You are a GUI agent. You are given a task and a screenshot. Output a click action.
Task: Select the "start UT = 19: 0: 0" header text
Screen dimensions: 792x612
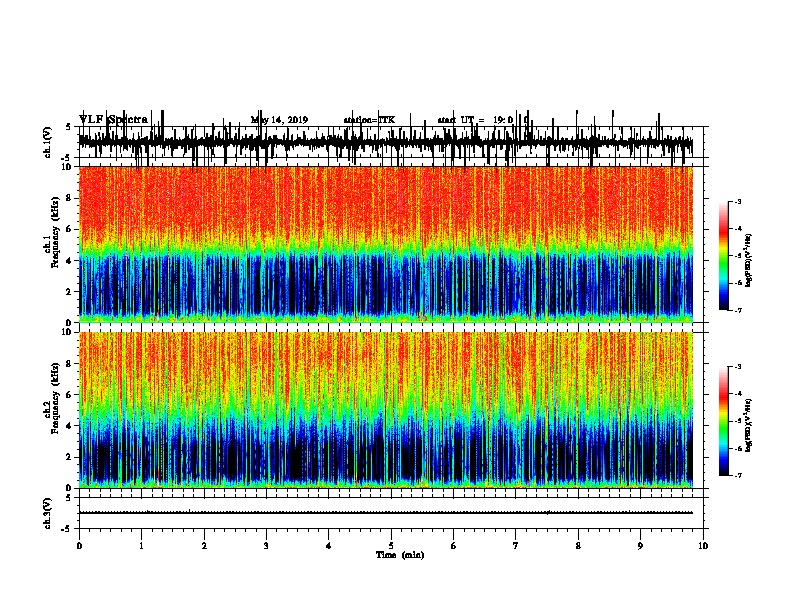(x=483, y=120)
